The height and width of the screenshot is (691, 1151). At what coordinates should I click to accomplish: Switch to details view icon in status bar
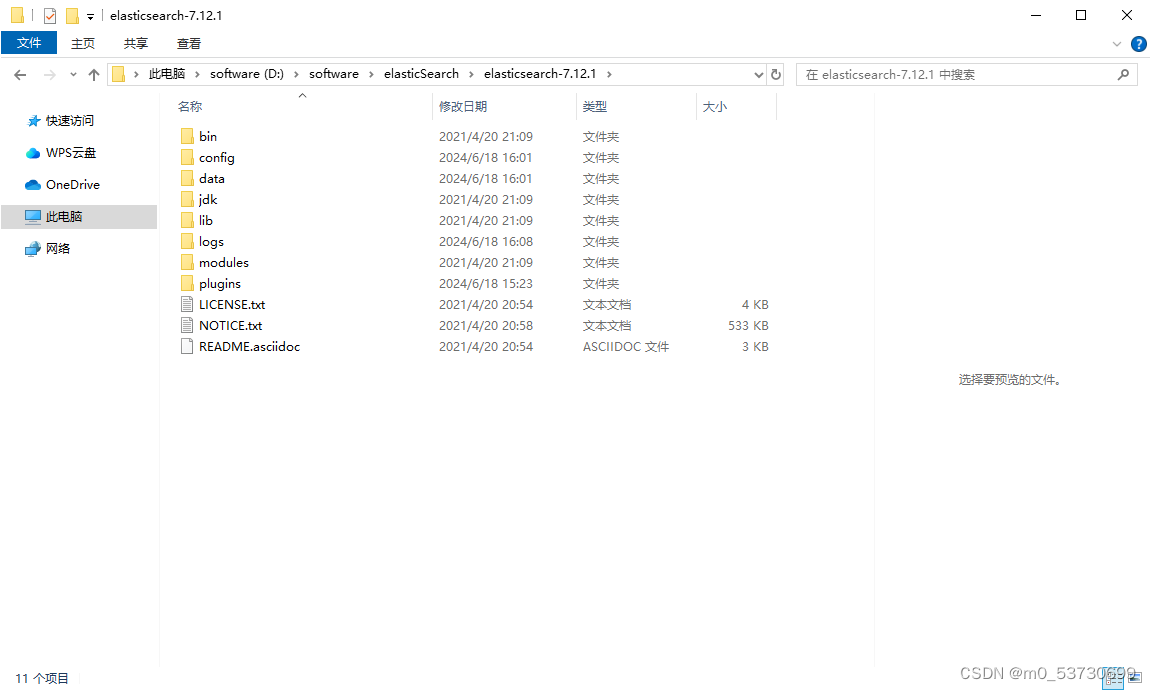[1113, 679]
